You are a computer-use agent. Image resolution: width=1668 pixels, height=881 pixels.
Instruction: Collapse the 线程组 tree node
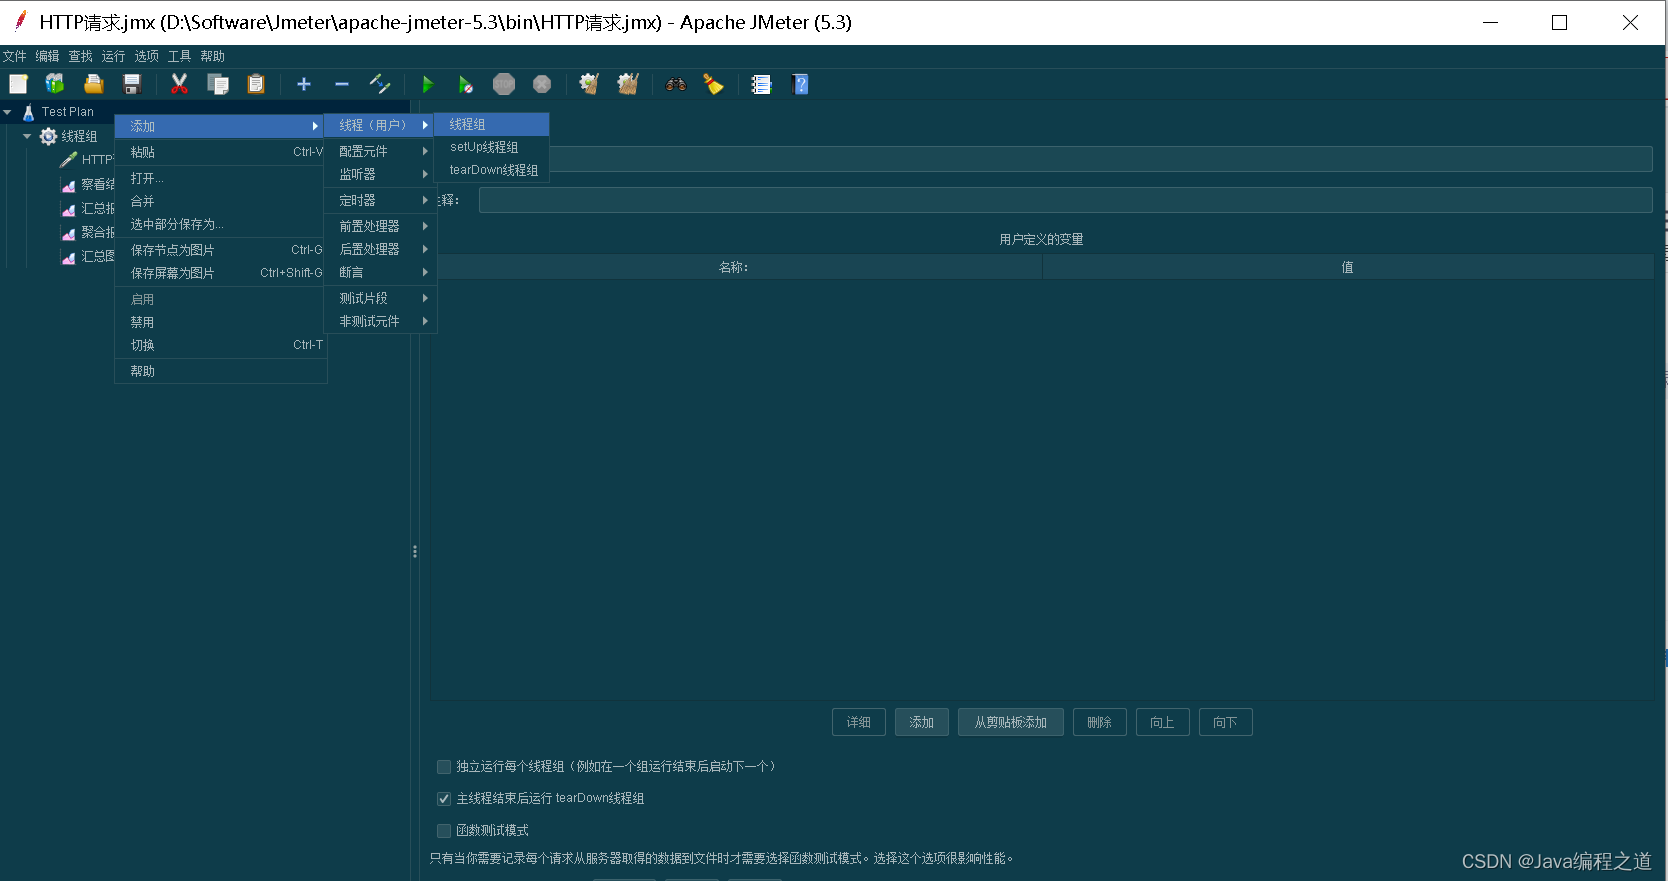[27, 136]
